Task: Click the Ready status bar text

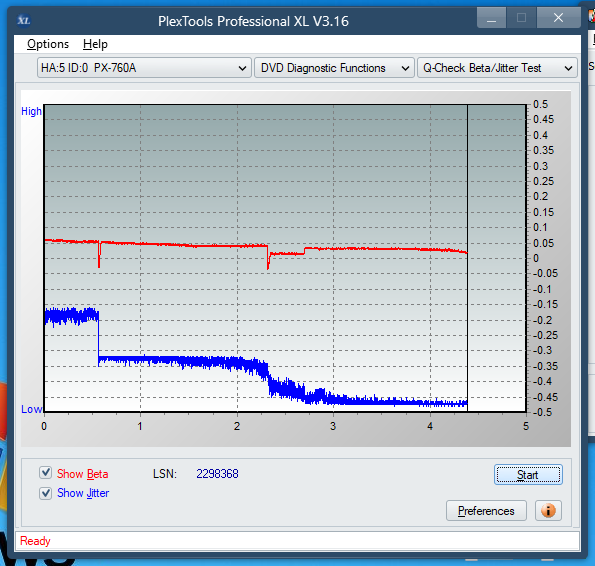Action: coord(35,541)
